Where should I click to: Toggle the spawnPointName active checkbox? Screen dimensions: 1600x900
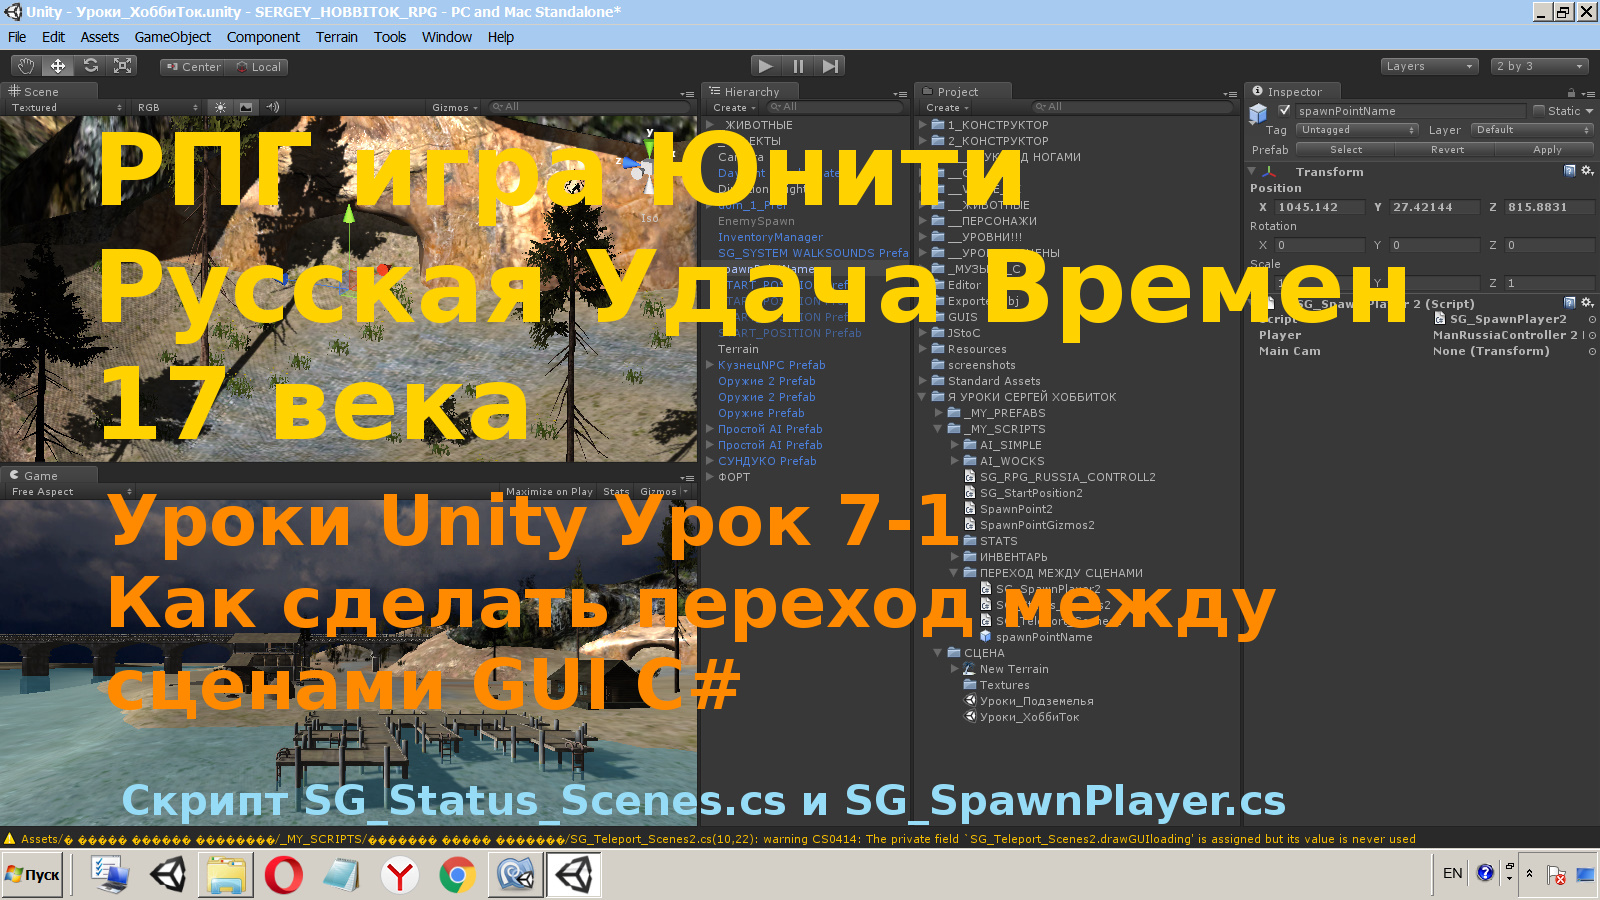click(1284, 110)
